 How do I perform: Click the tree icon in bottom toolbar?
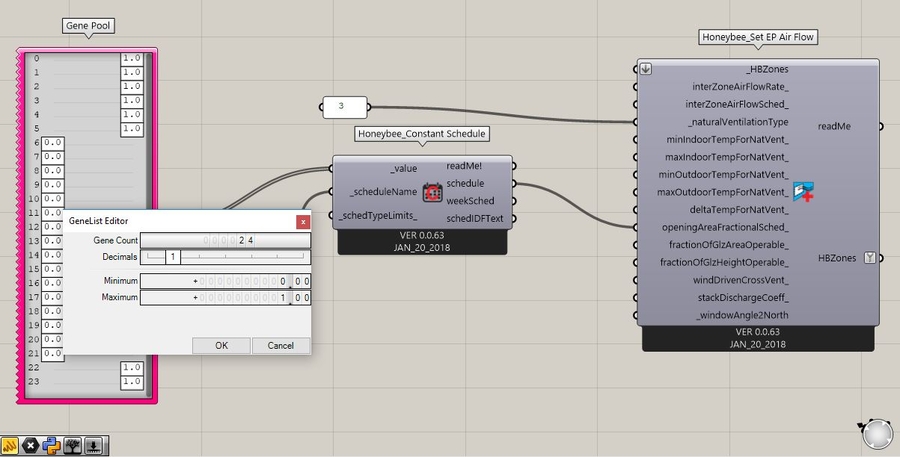pyautogui.click(x=73, y=446)
